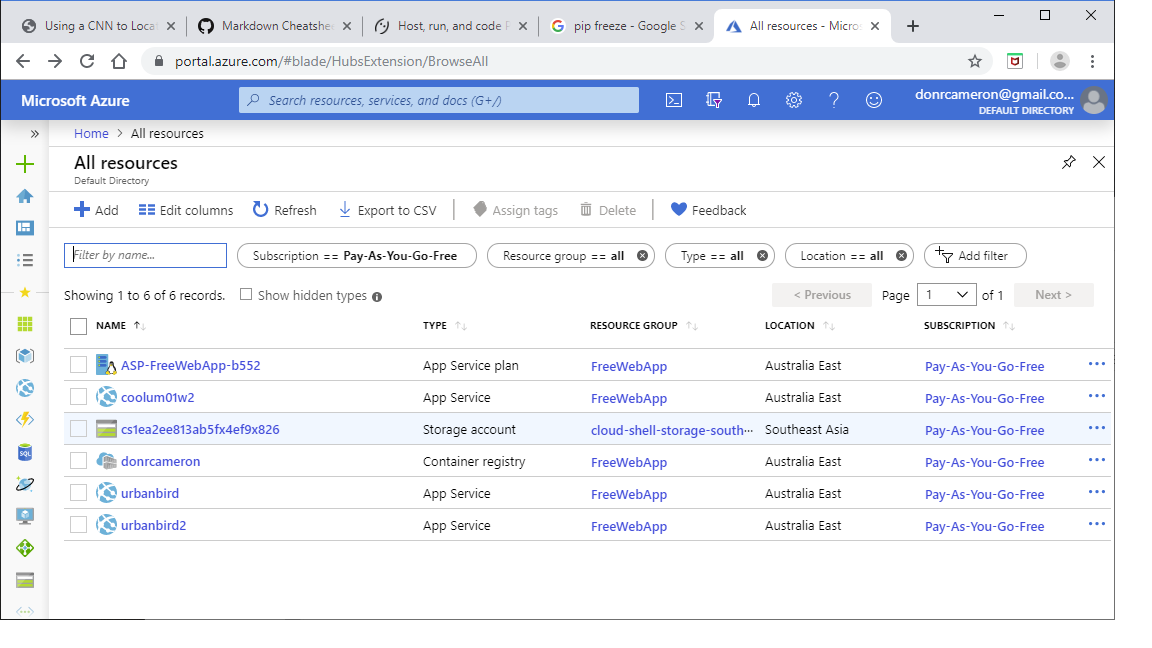Open Directory and subscription filter icon
Viewport: 1152px width, 648px height.
pyautogui.click(x=713, y=101)
